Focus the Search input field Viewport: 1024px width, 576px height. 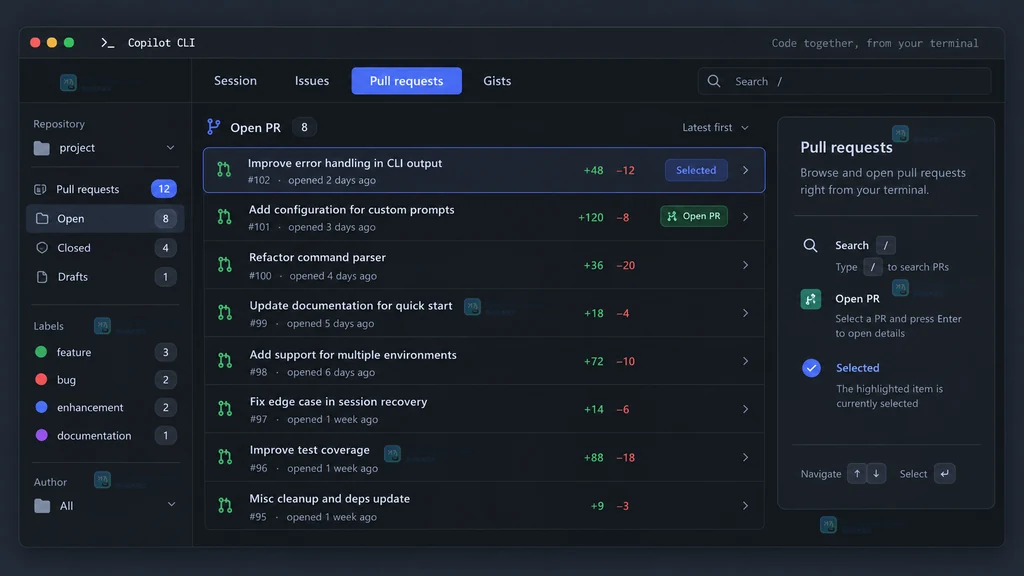tap(844, 81)
